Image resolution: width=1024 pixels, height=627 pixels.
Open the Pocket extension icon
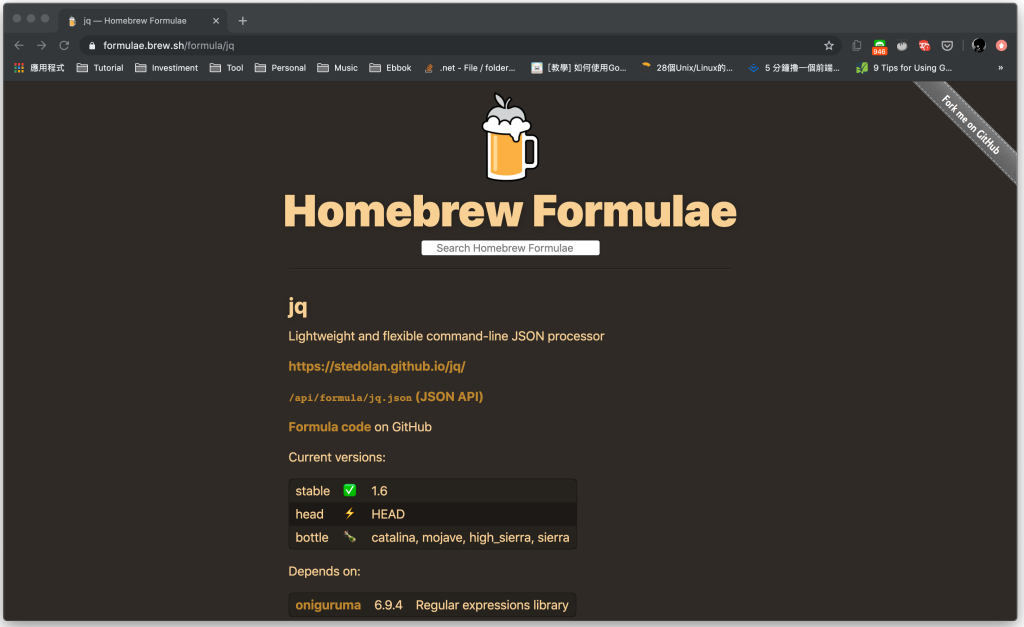point(947,45)
